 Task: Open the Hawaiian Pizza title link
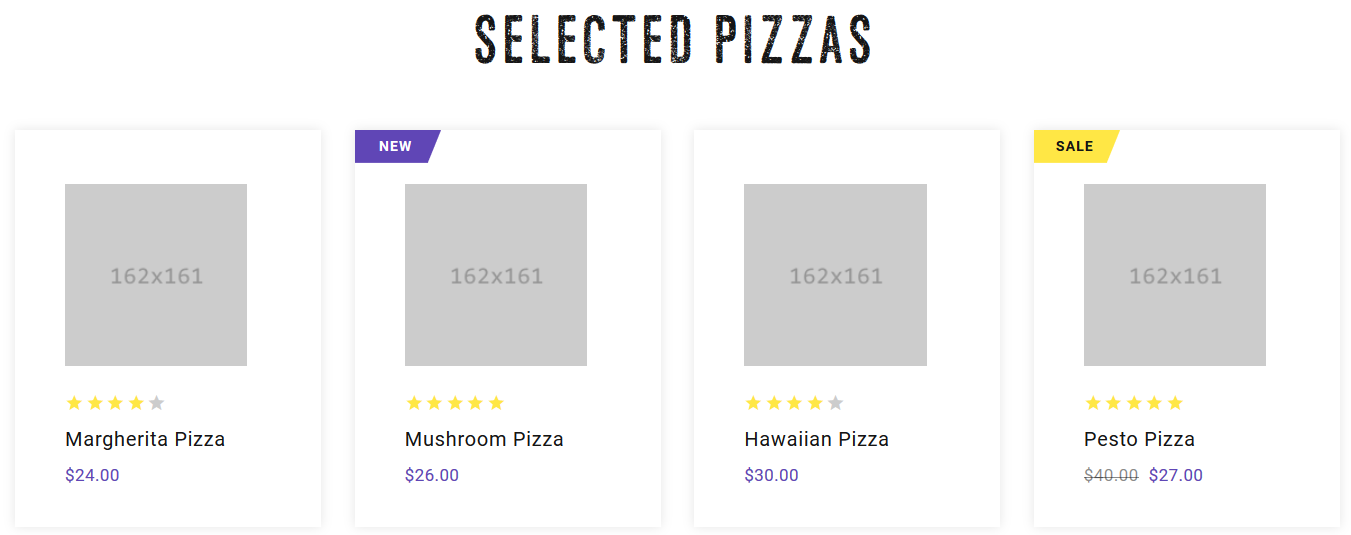pos(816,439)
